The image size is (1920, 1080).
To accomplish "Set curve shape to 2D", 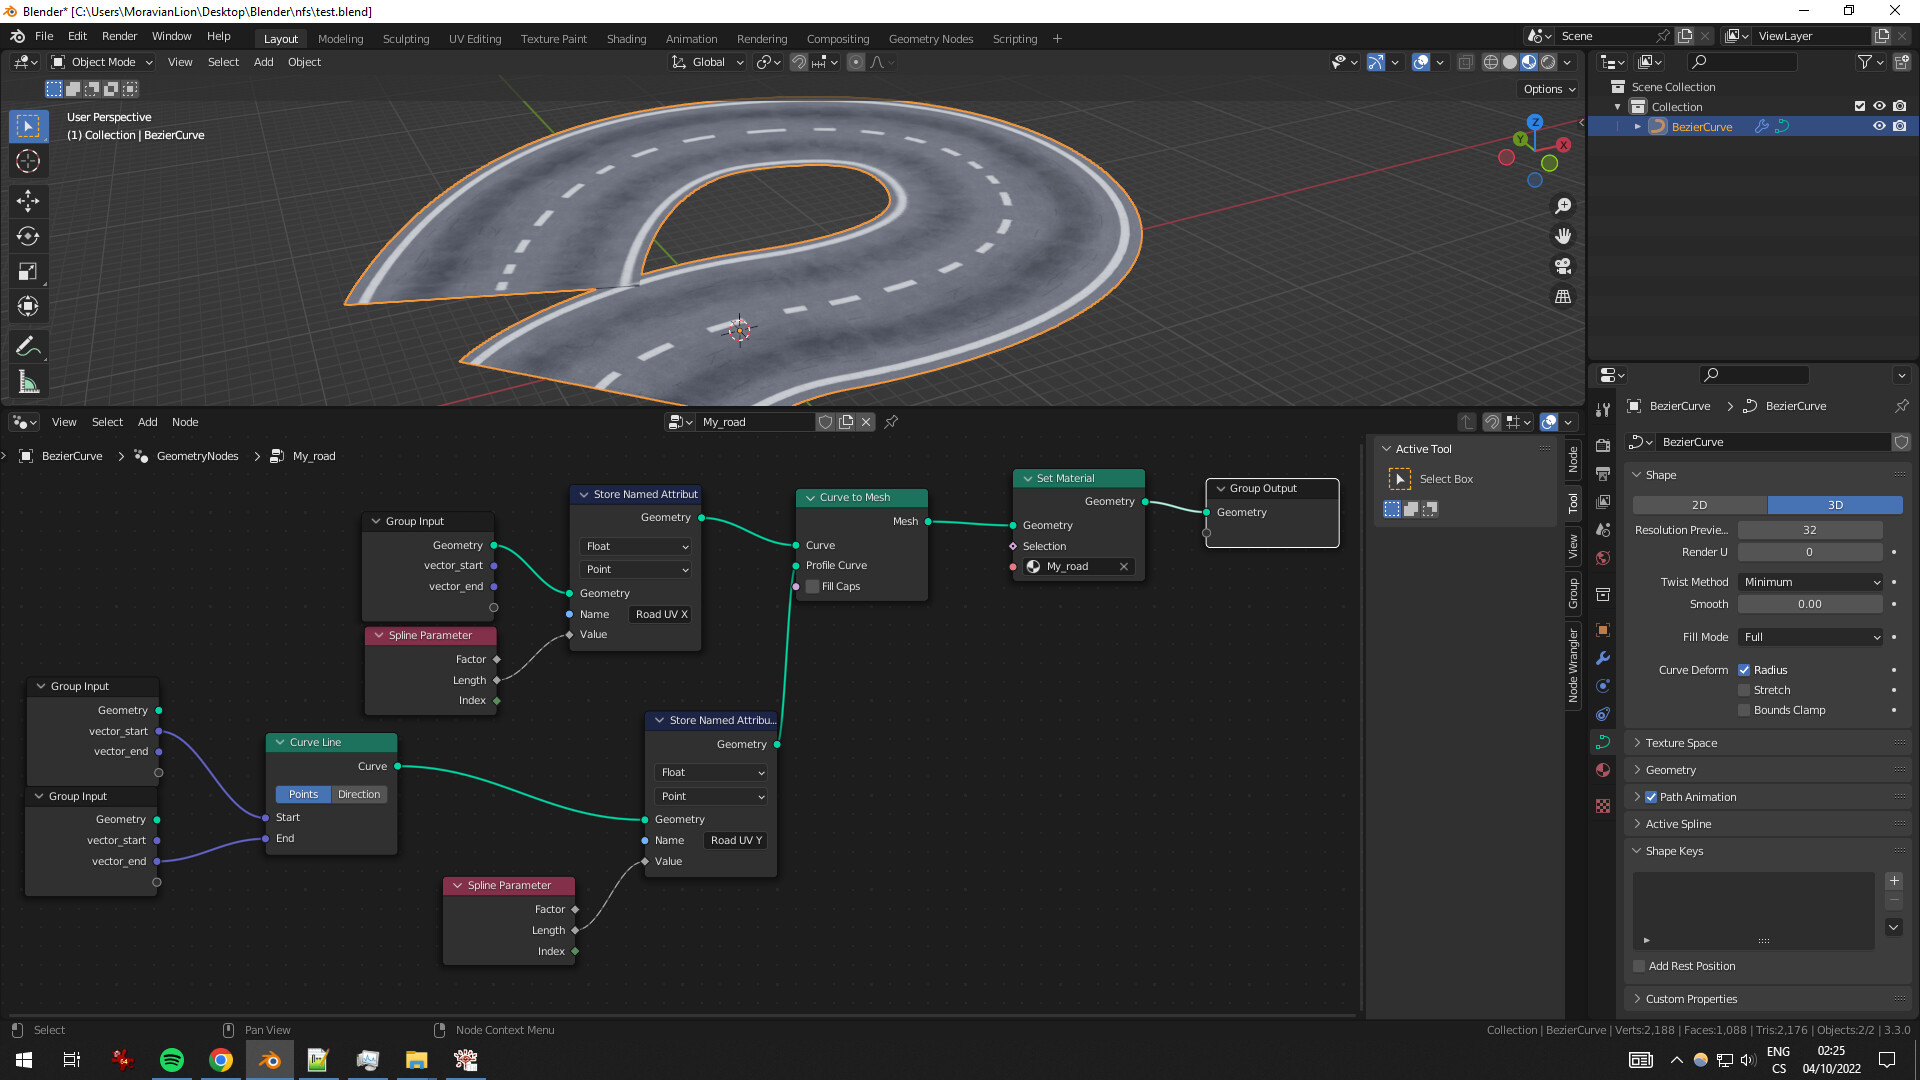I will point(1699,505).
